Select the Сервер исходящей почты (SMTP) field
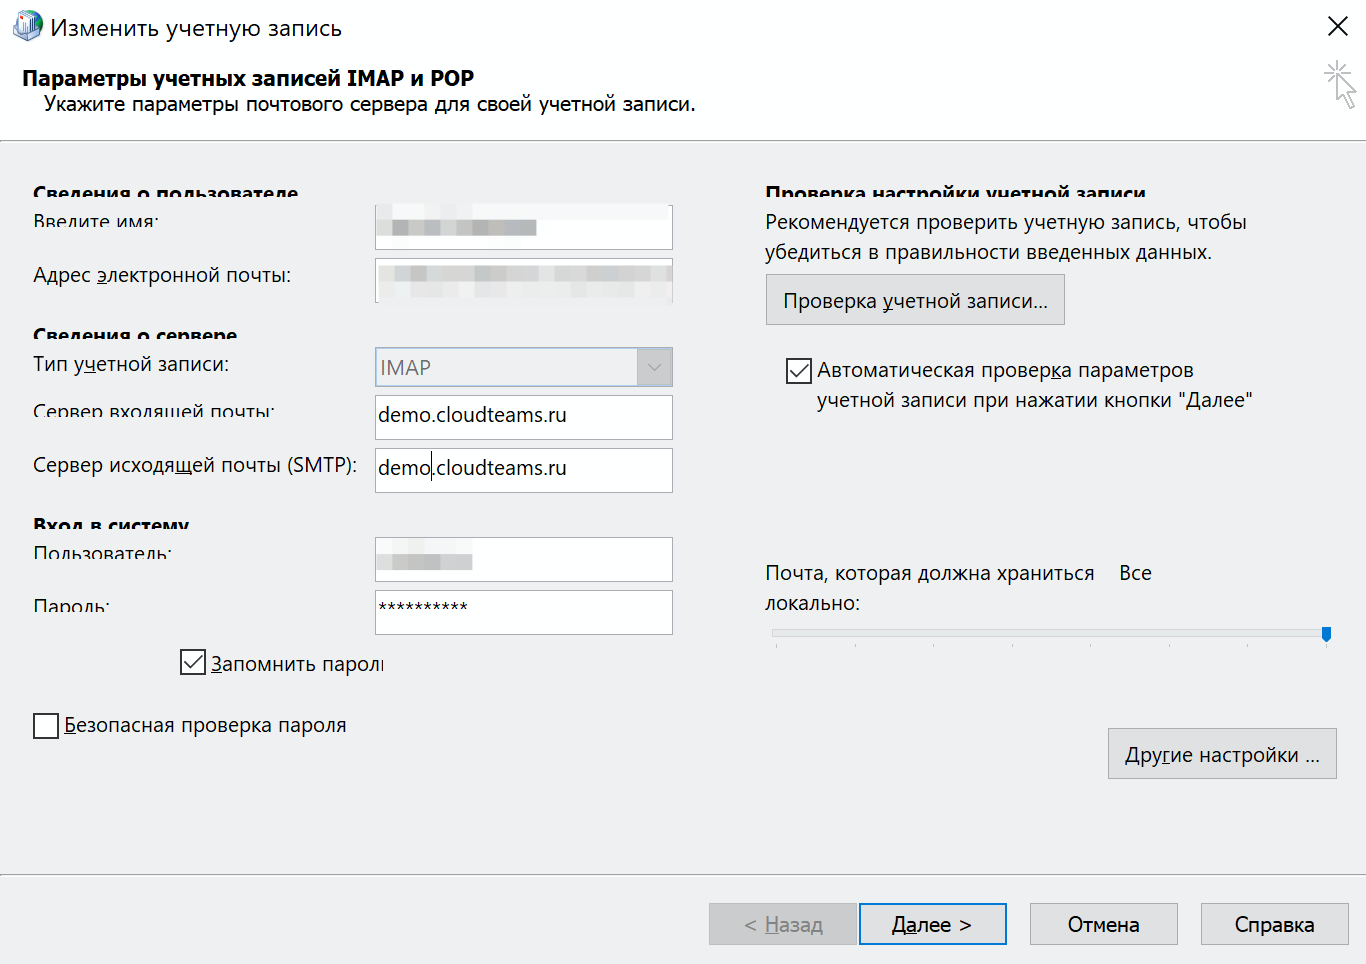Viewport: 1366px width, 964px height. 523,469
